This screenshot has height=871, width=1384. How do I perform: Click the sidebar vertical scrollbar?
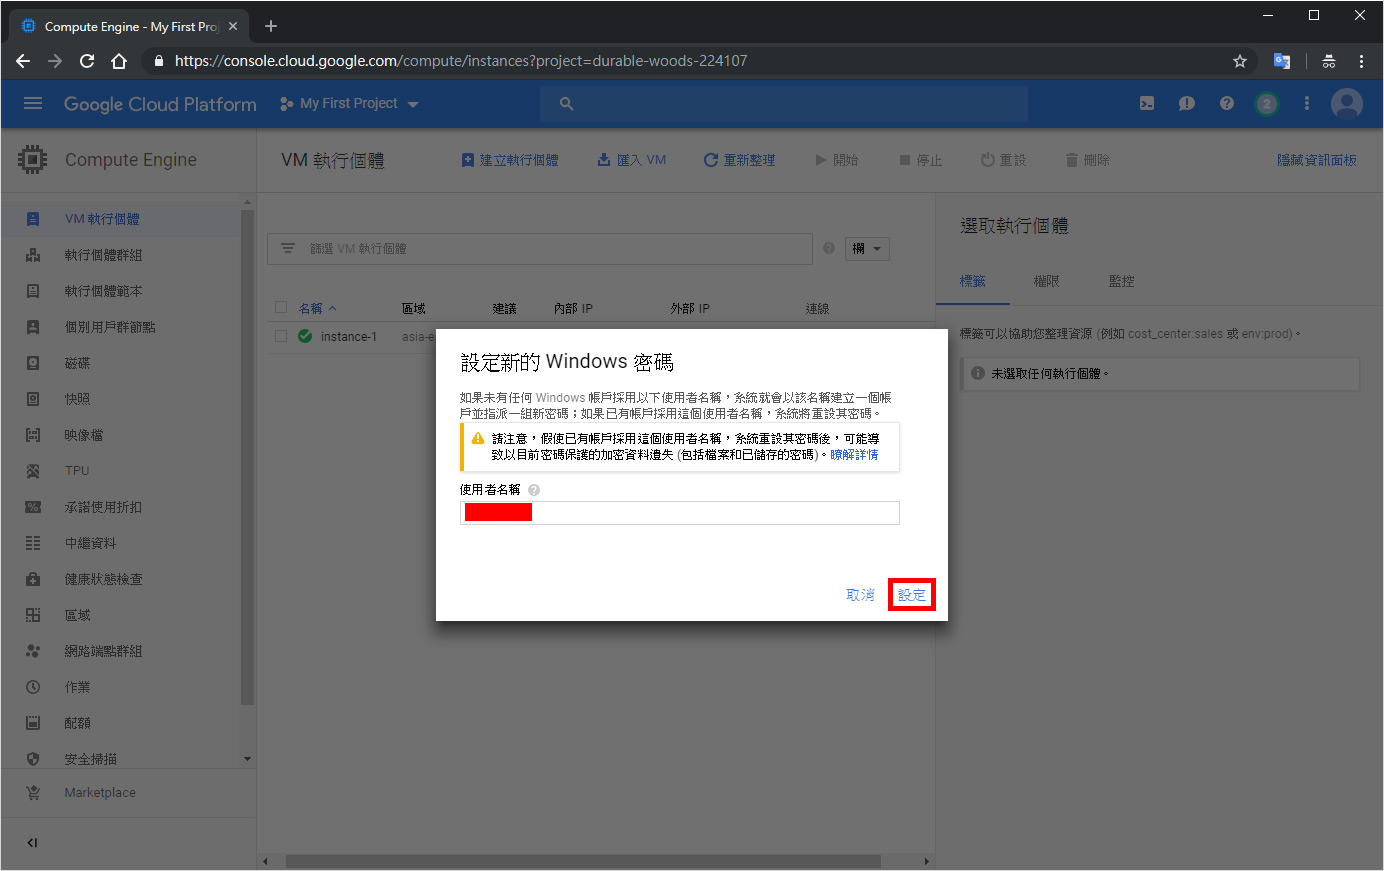coord(247,457)
